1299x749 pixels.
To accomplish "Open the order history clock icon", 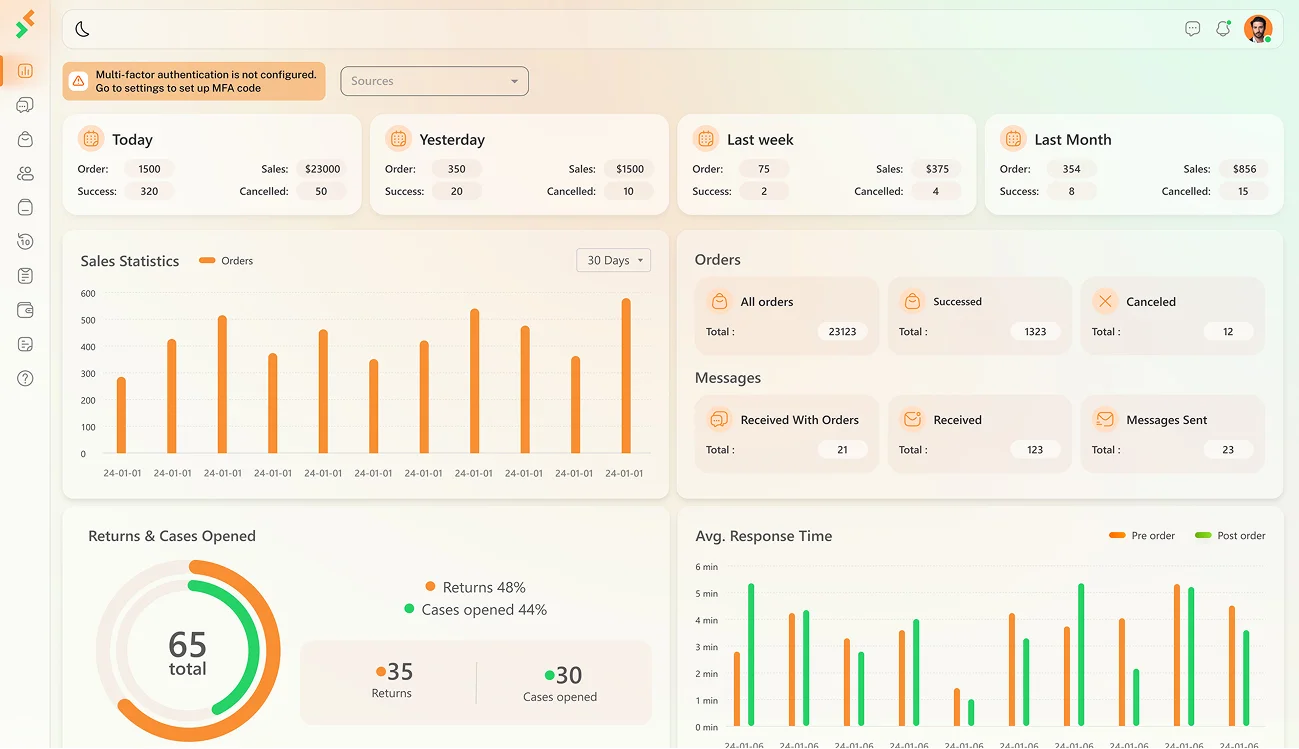I will (x=25, y=241).
